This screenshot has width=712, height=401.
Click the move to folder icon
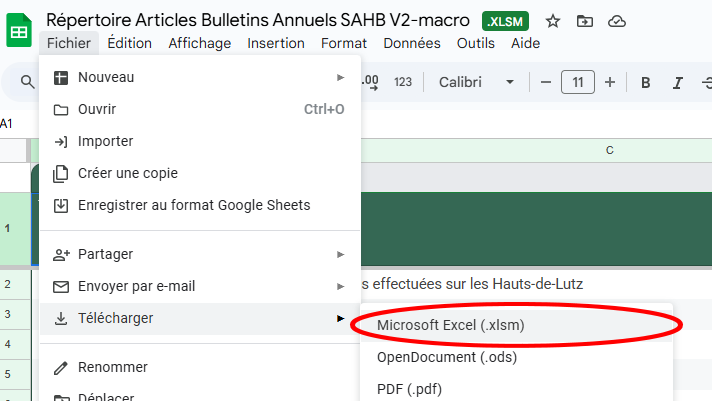point(585,21)
